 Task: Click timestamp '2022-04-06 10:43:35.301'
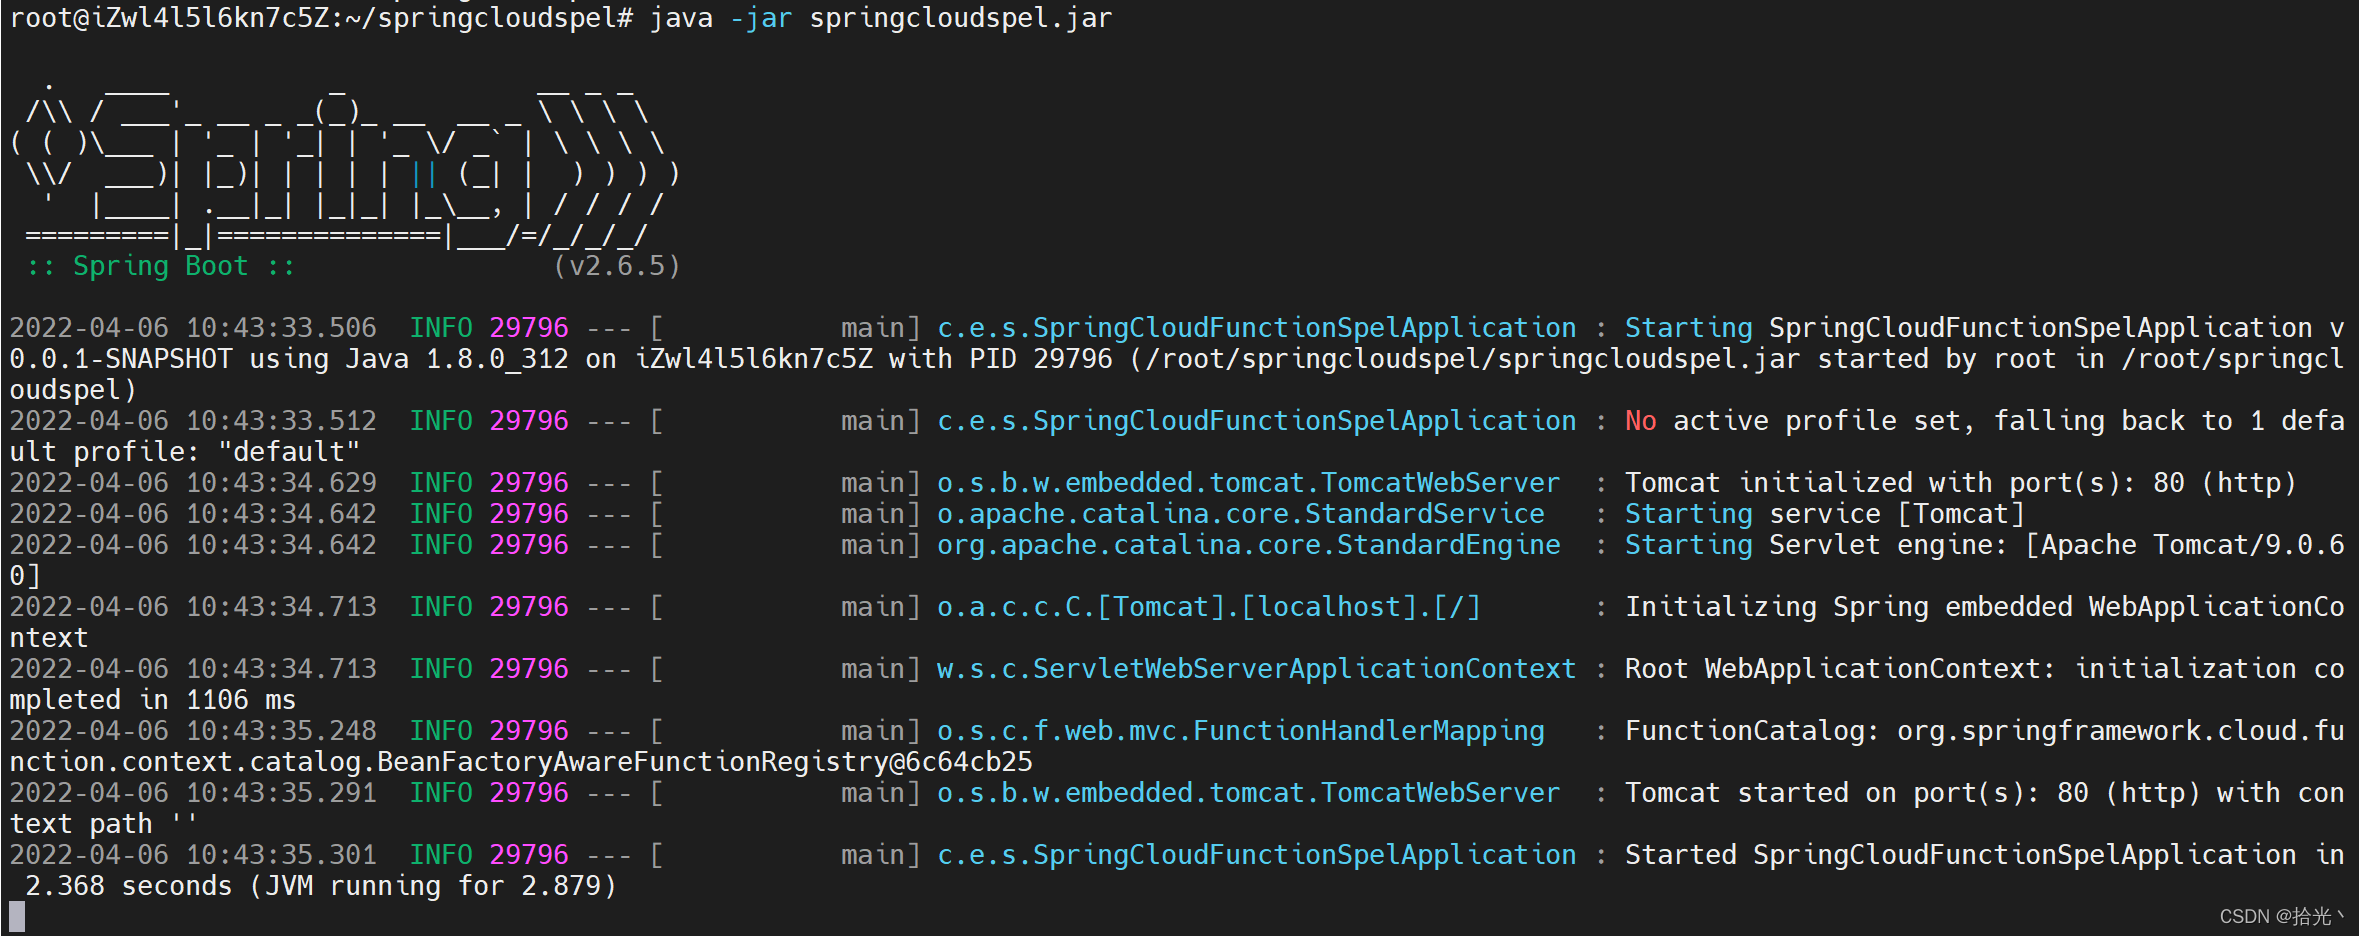pos(193,855)
